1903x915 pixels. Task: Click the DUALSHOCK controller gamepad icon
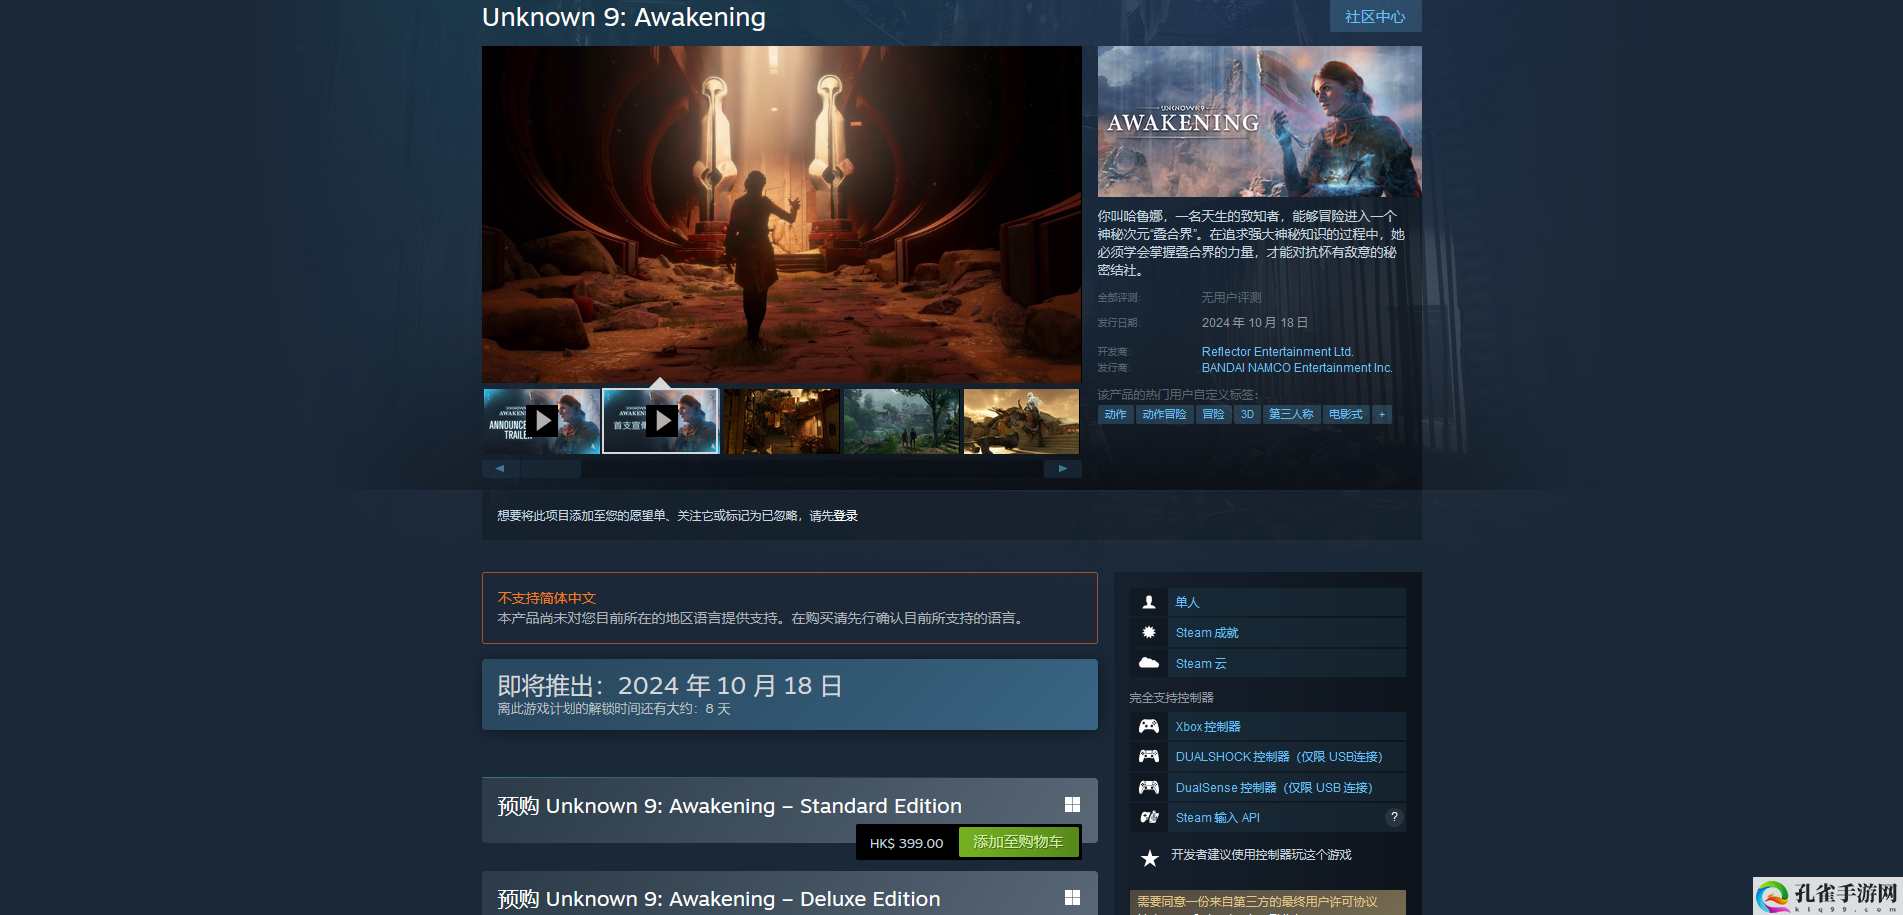point(1149,756)
